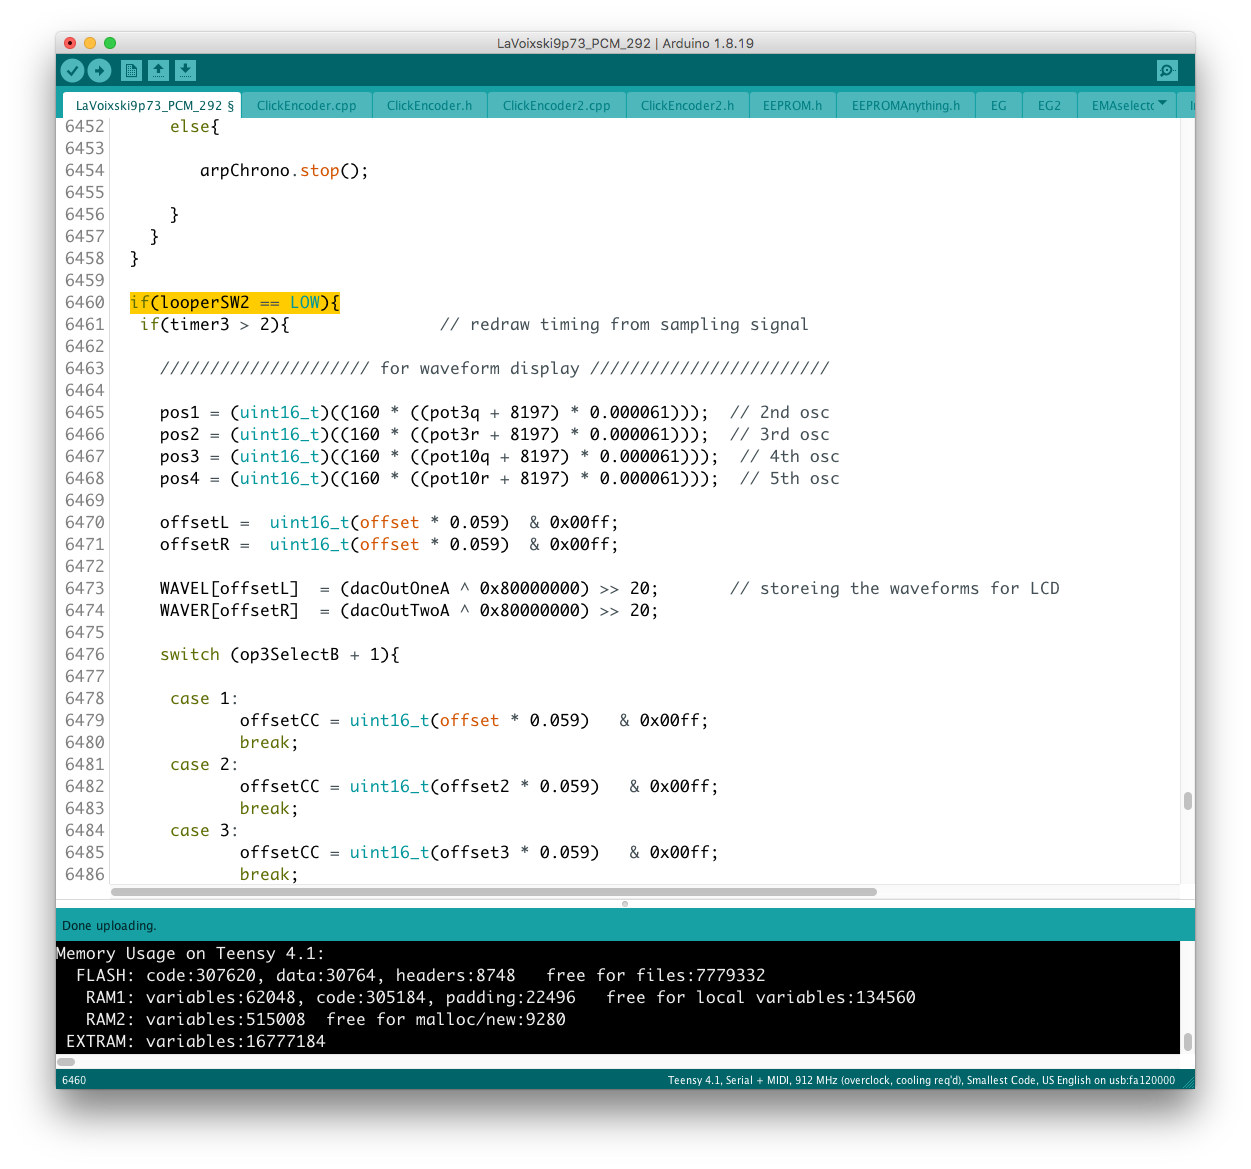The width and height of the screenshot is (1251, 1169).
Task: Click the macOS yellow minimize button
Action: point(90,43)
